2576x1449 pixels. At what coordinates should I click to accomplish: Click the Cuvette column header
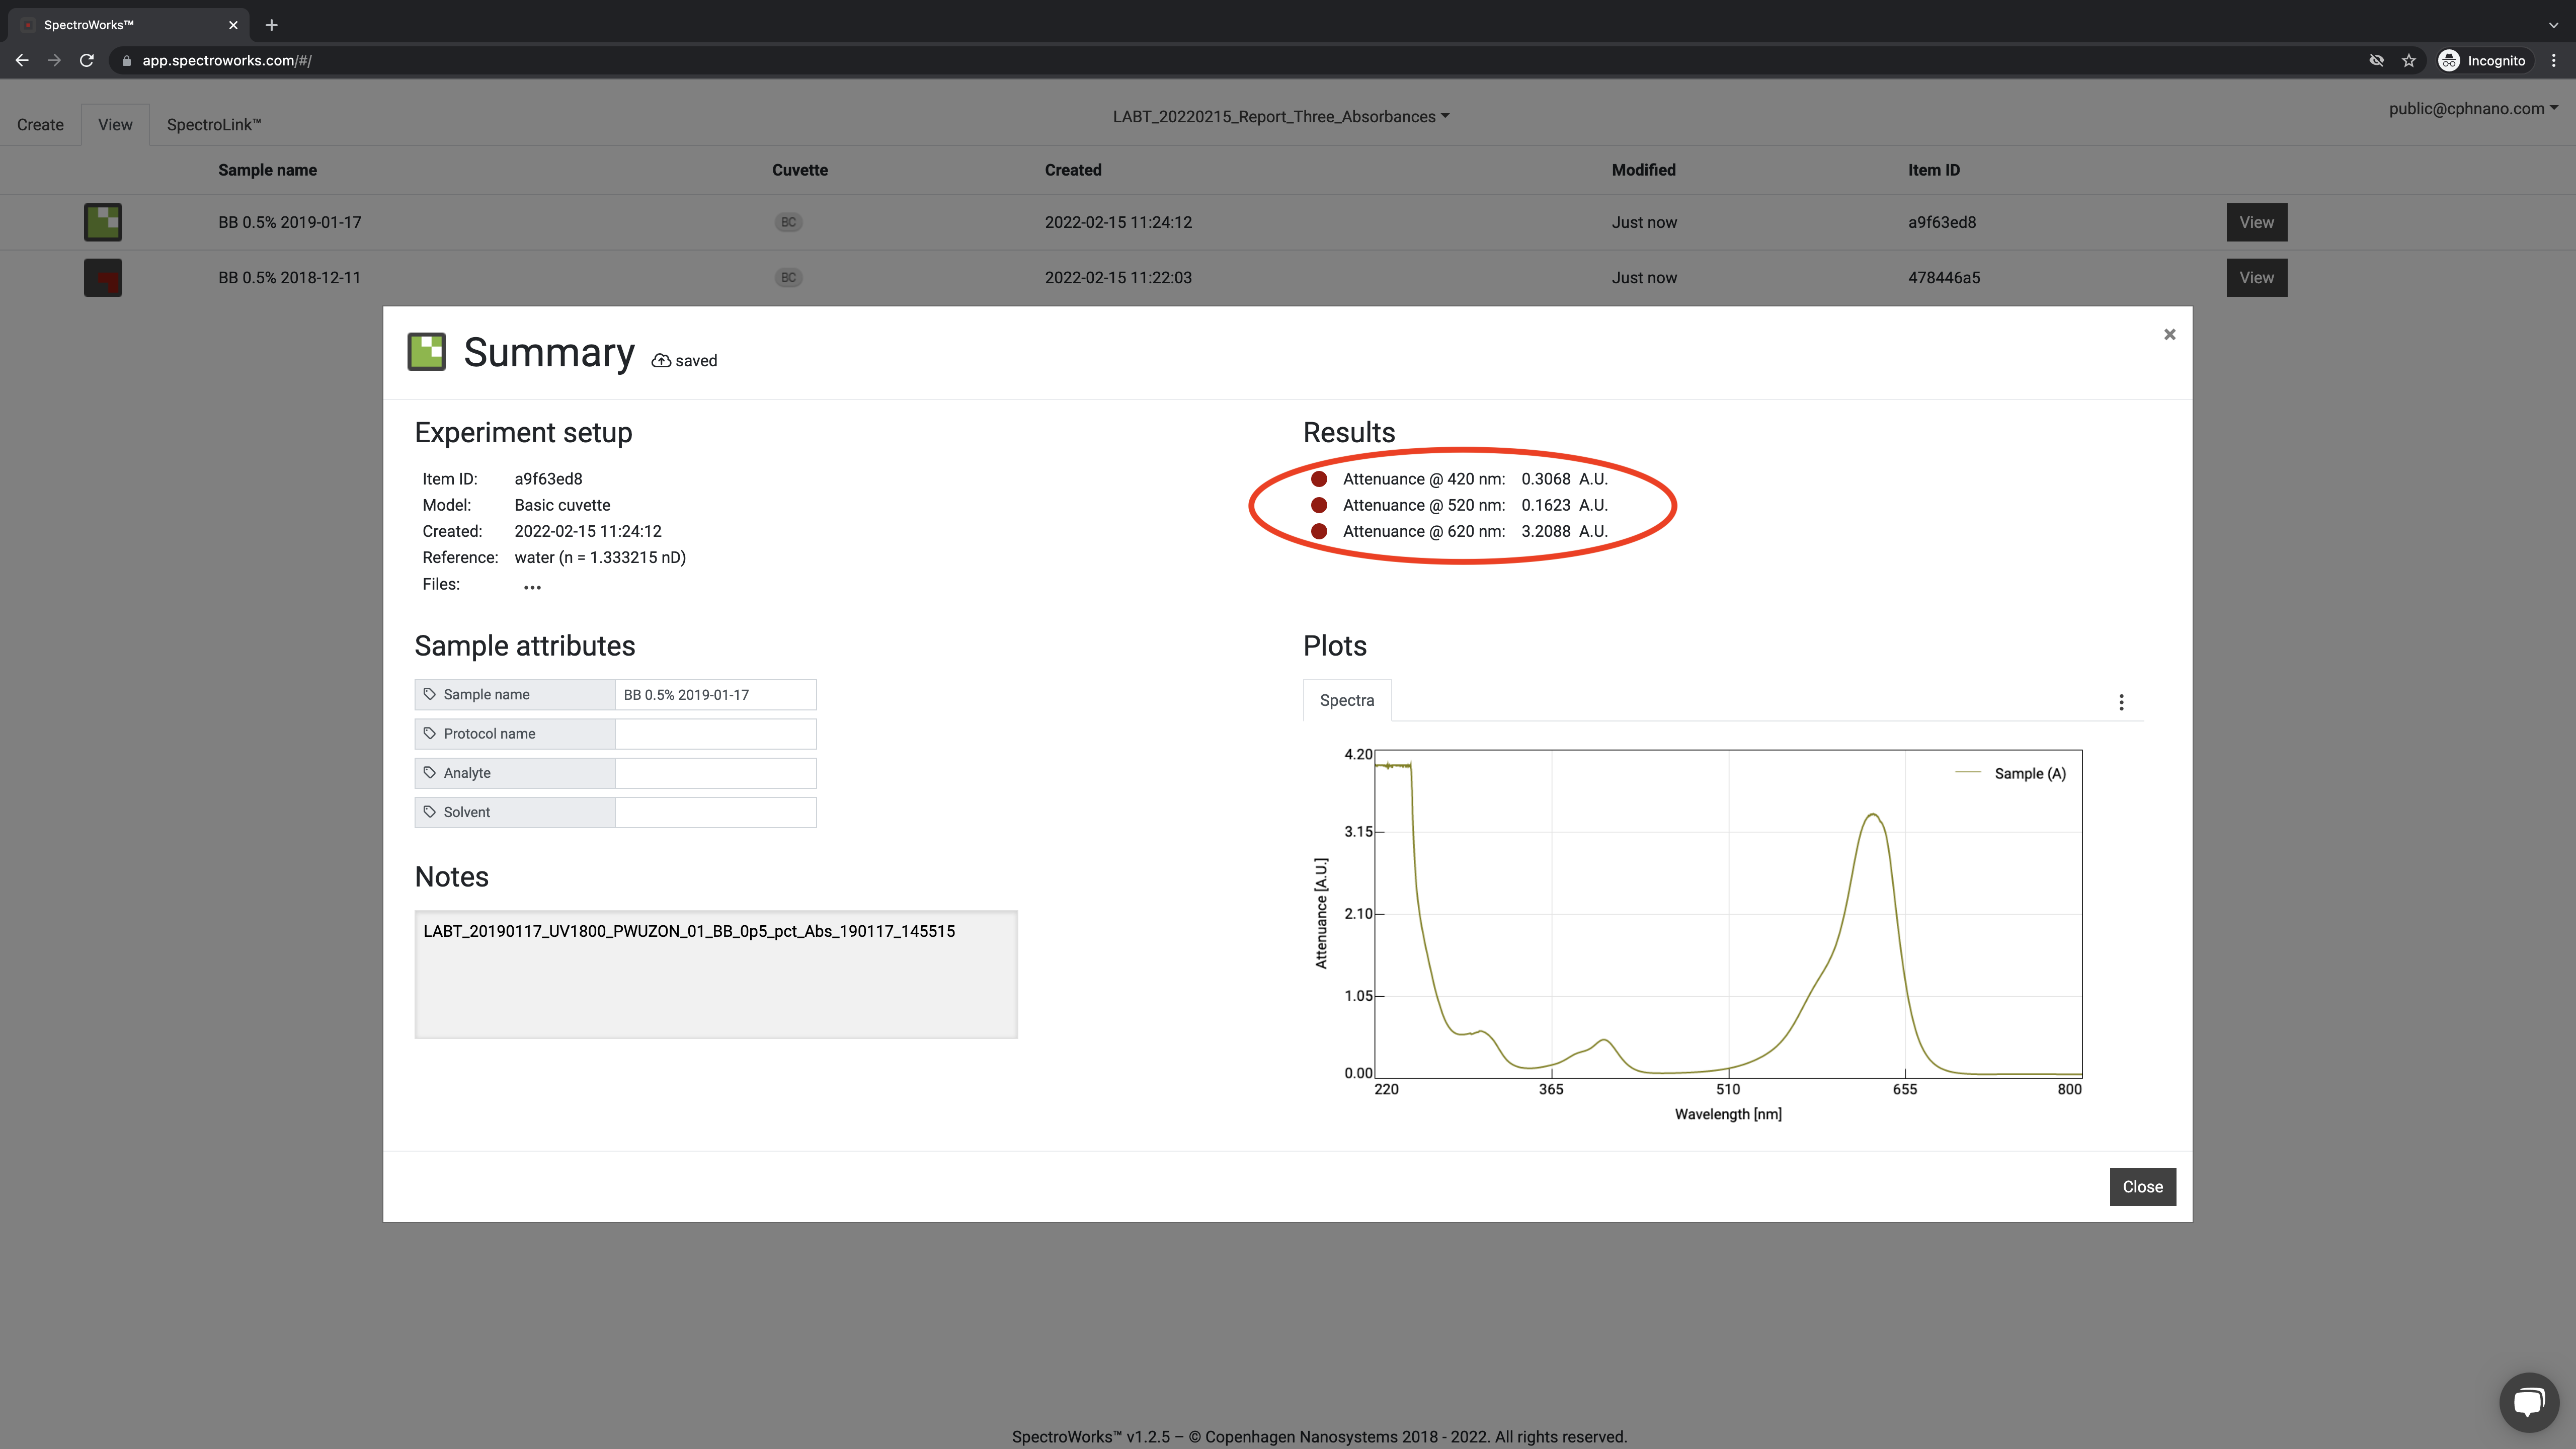(x=800, y=170)
